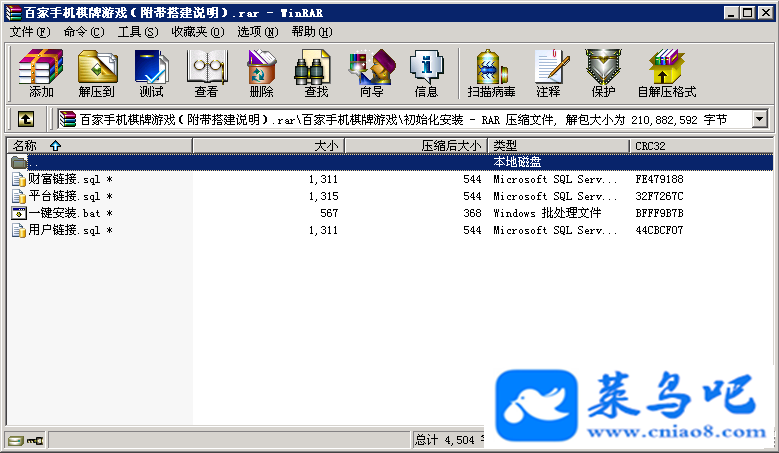779x453 pixels.
Task: Sort by Packed size (压缩后大小) header
Action: pyautogui.click(x=416, y=146)
